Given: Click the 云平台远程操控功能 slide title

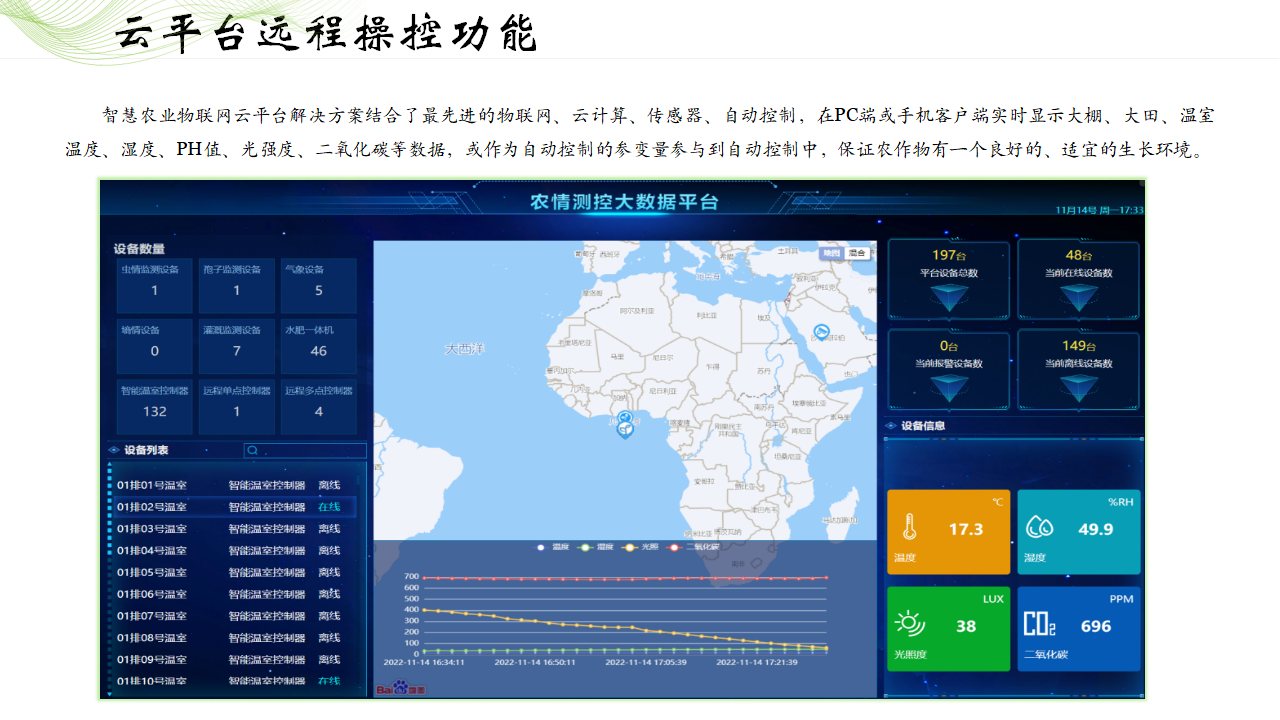Looking at the screenshot, I should 326,32.
